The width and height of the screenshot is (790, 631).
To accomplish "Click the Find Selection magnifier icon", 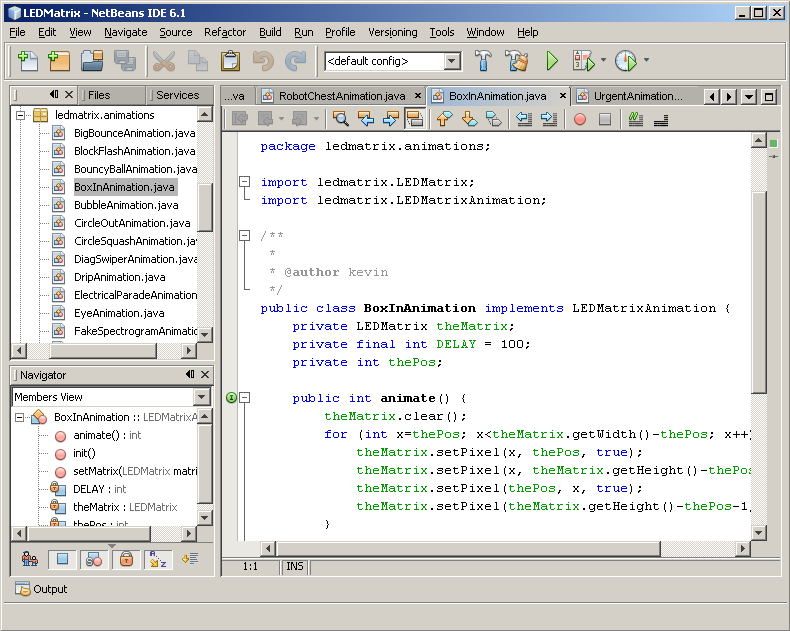I will point(341,119).
